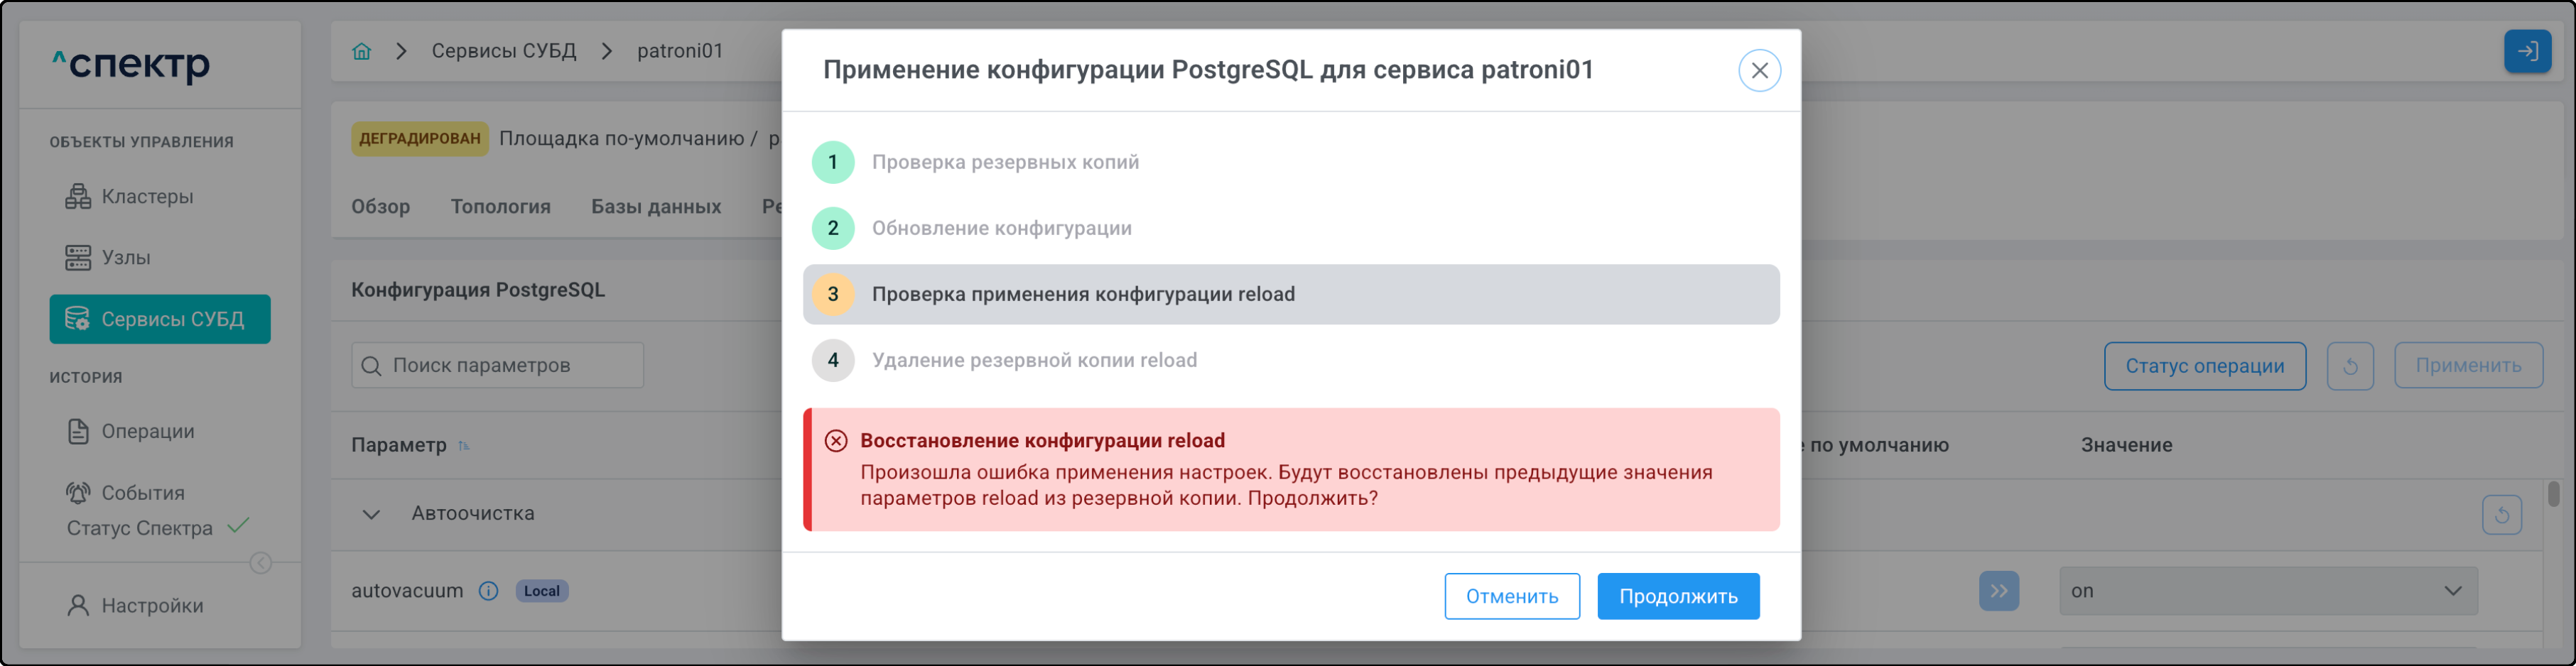Click the double-arrow default value button
This screenshot has height=666, width=2576.
tap(1998, 591)
